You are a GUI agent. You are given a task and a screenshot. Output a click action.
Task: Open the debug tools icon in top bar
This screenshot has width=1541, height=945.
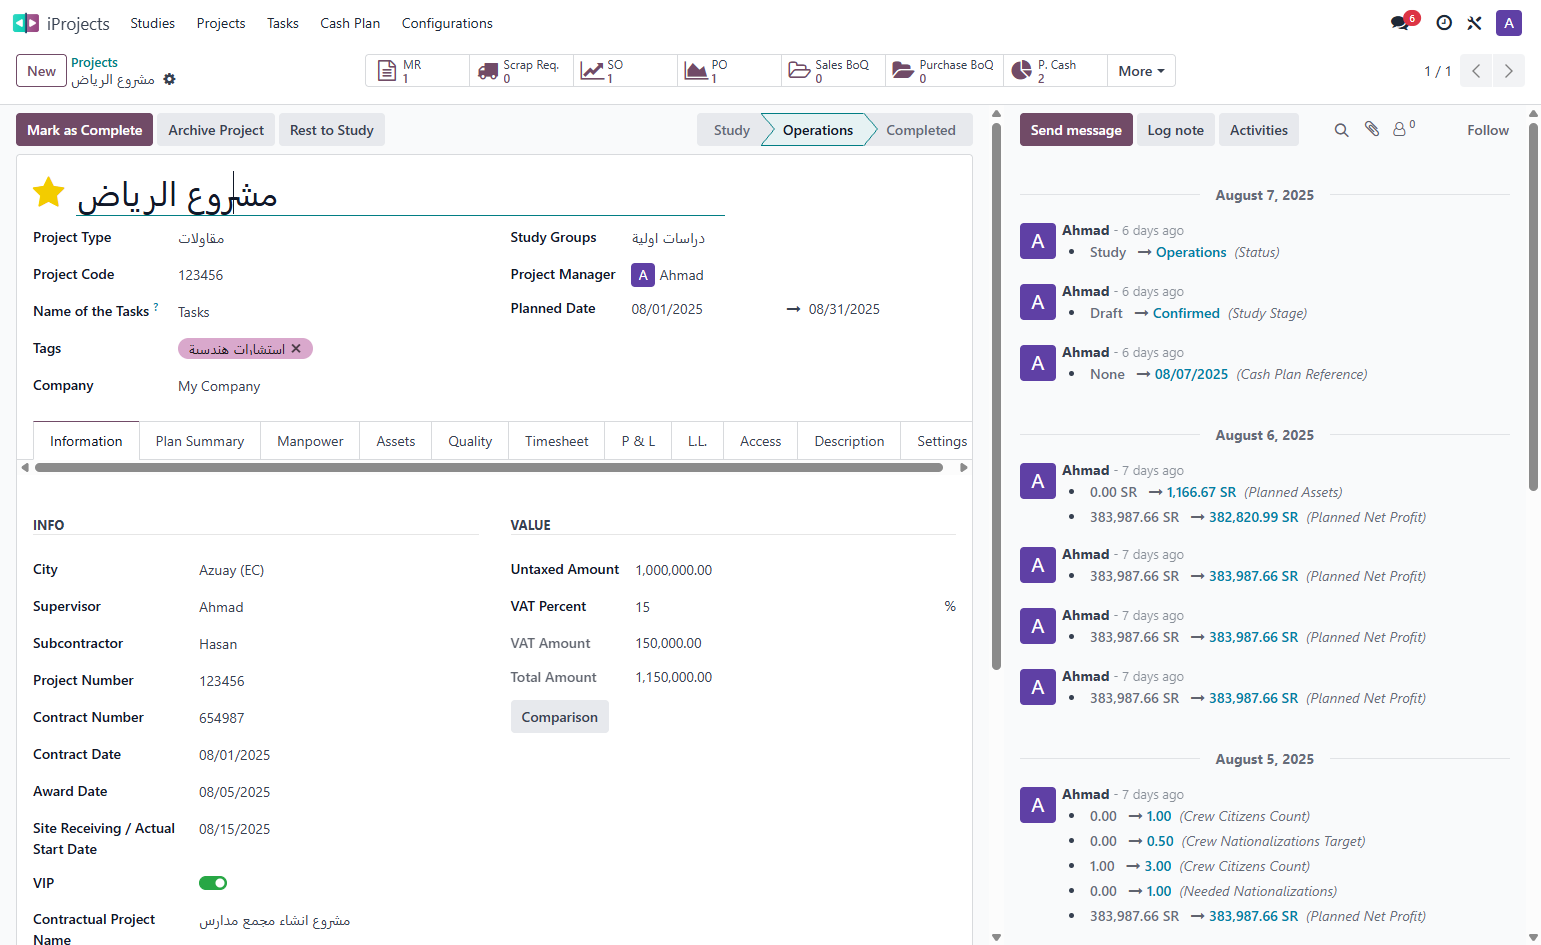click(1474, 23)
